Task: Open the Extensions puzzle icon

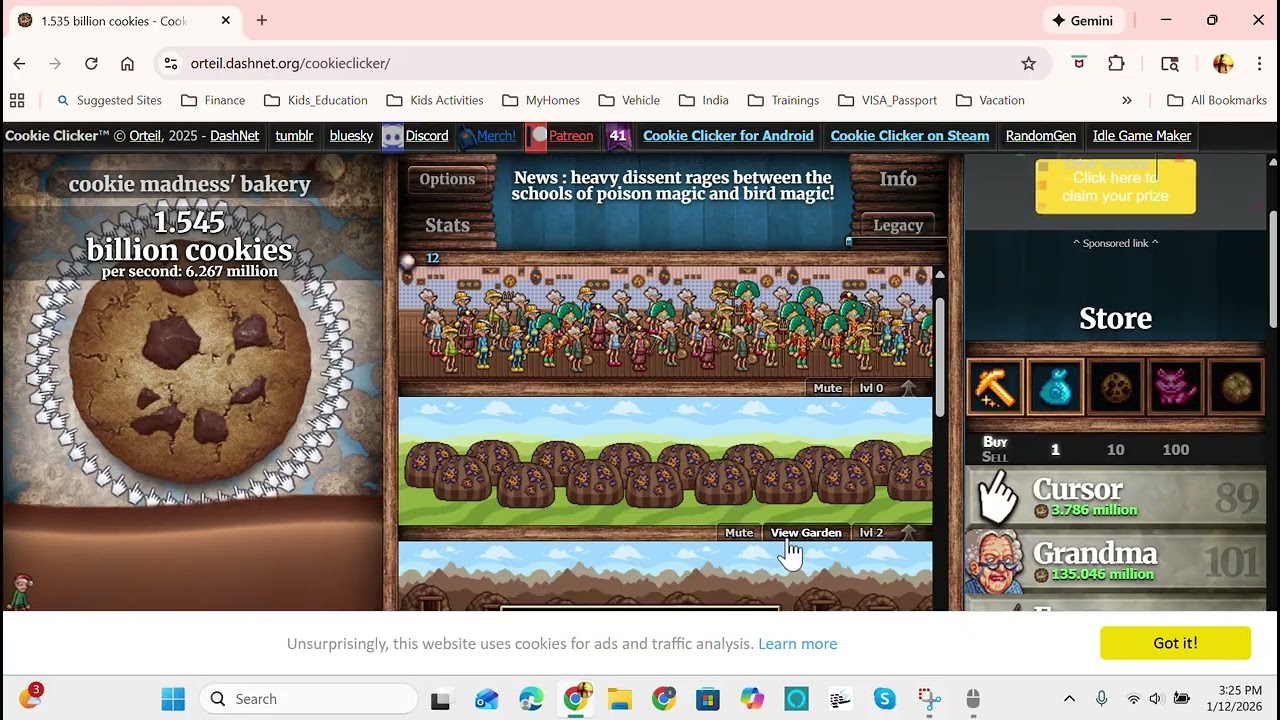Action: pyautogui.click(x=1116, y=63)
